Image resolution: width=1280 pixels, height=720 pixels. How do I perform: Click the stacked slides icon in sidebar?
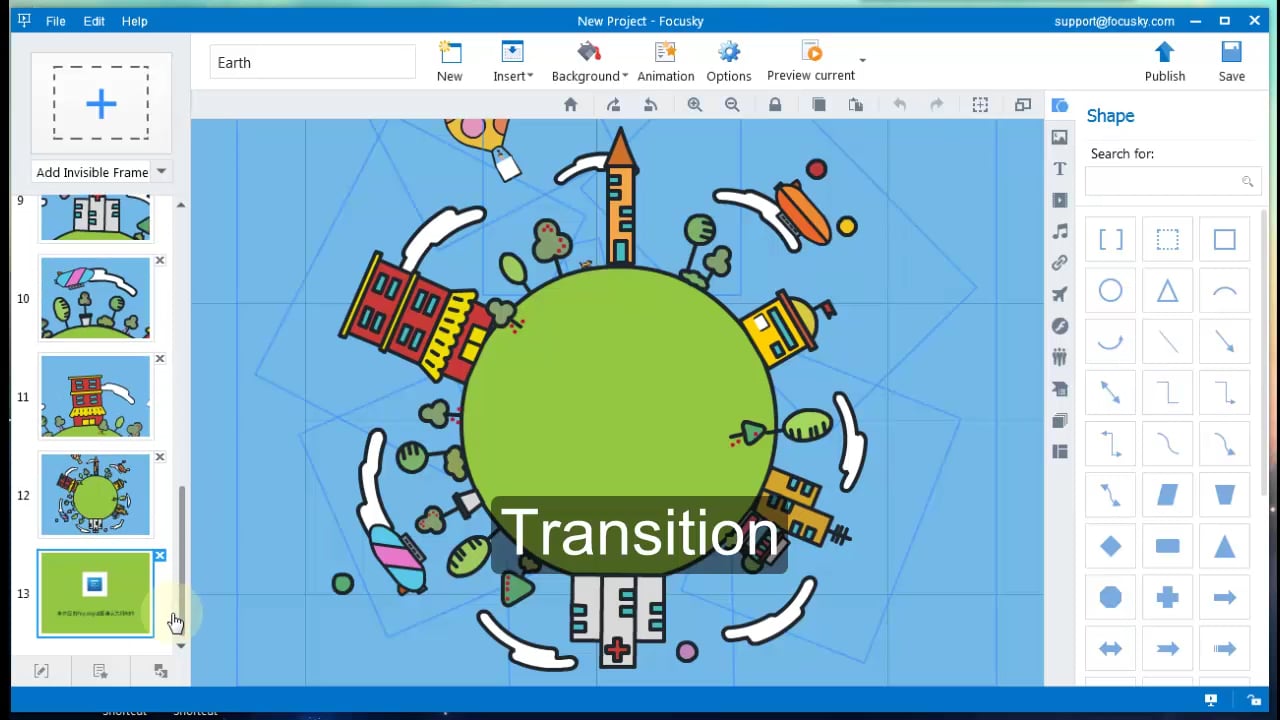click(x=1060, y=420)
